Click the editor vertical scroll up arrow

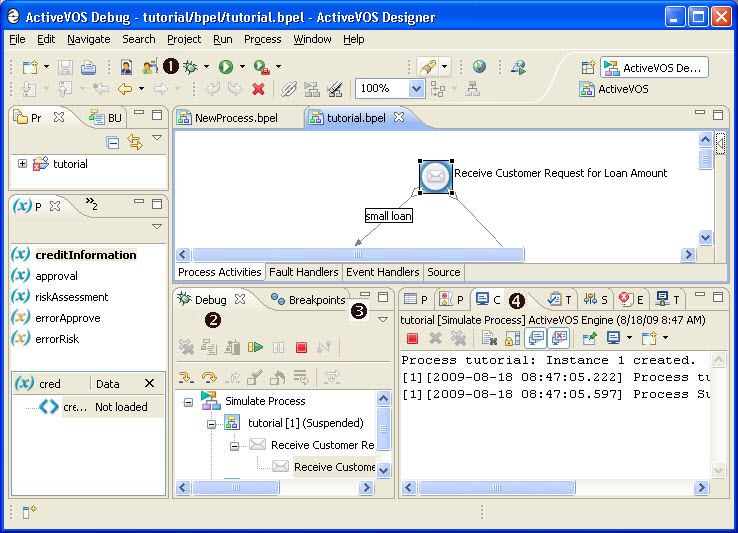point(705,139)
